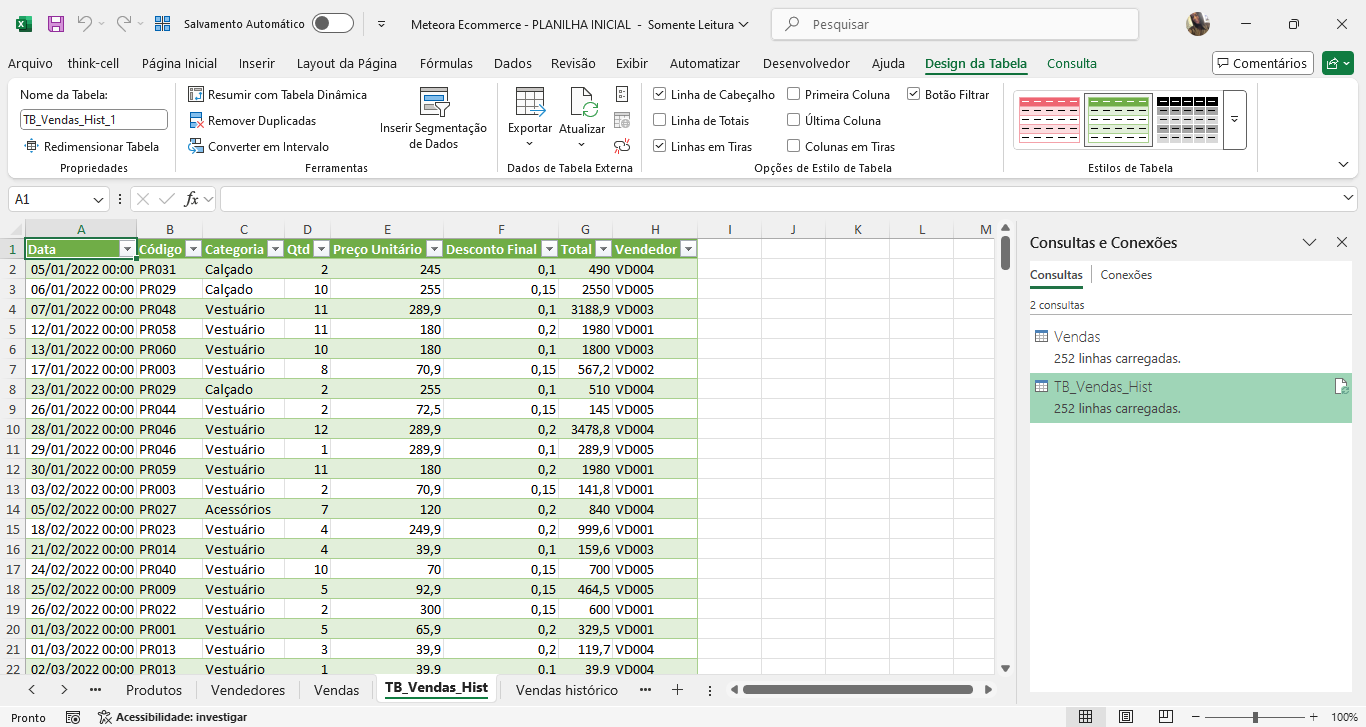
Task: Click the zoom slider in status bar
Action: [1255, 717]
